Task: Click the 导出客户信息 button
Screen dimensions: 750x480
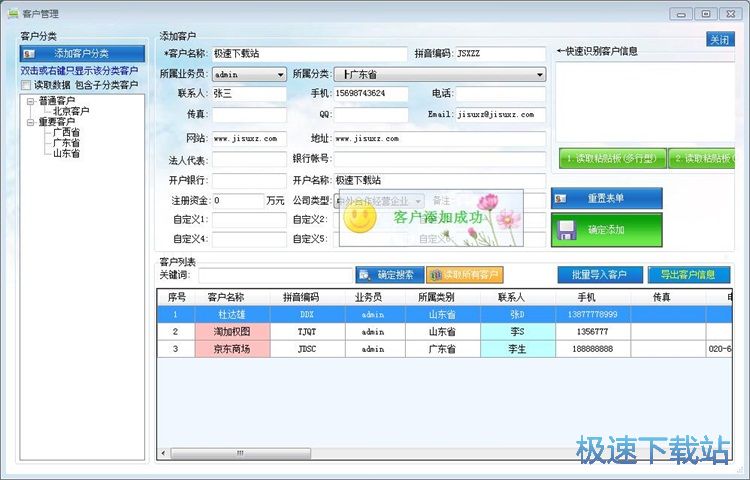Action: [689, 275]
